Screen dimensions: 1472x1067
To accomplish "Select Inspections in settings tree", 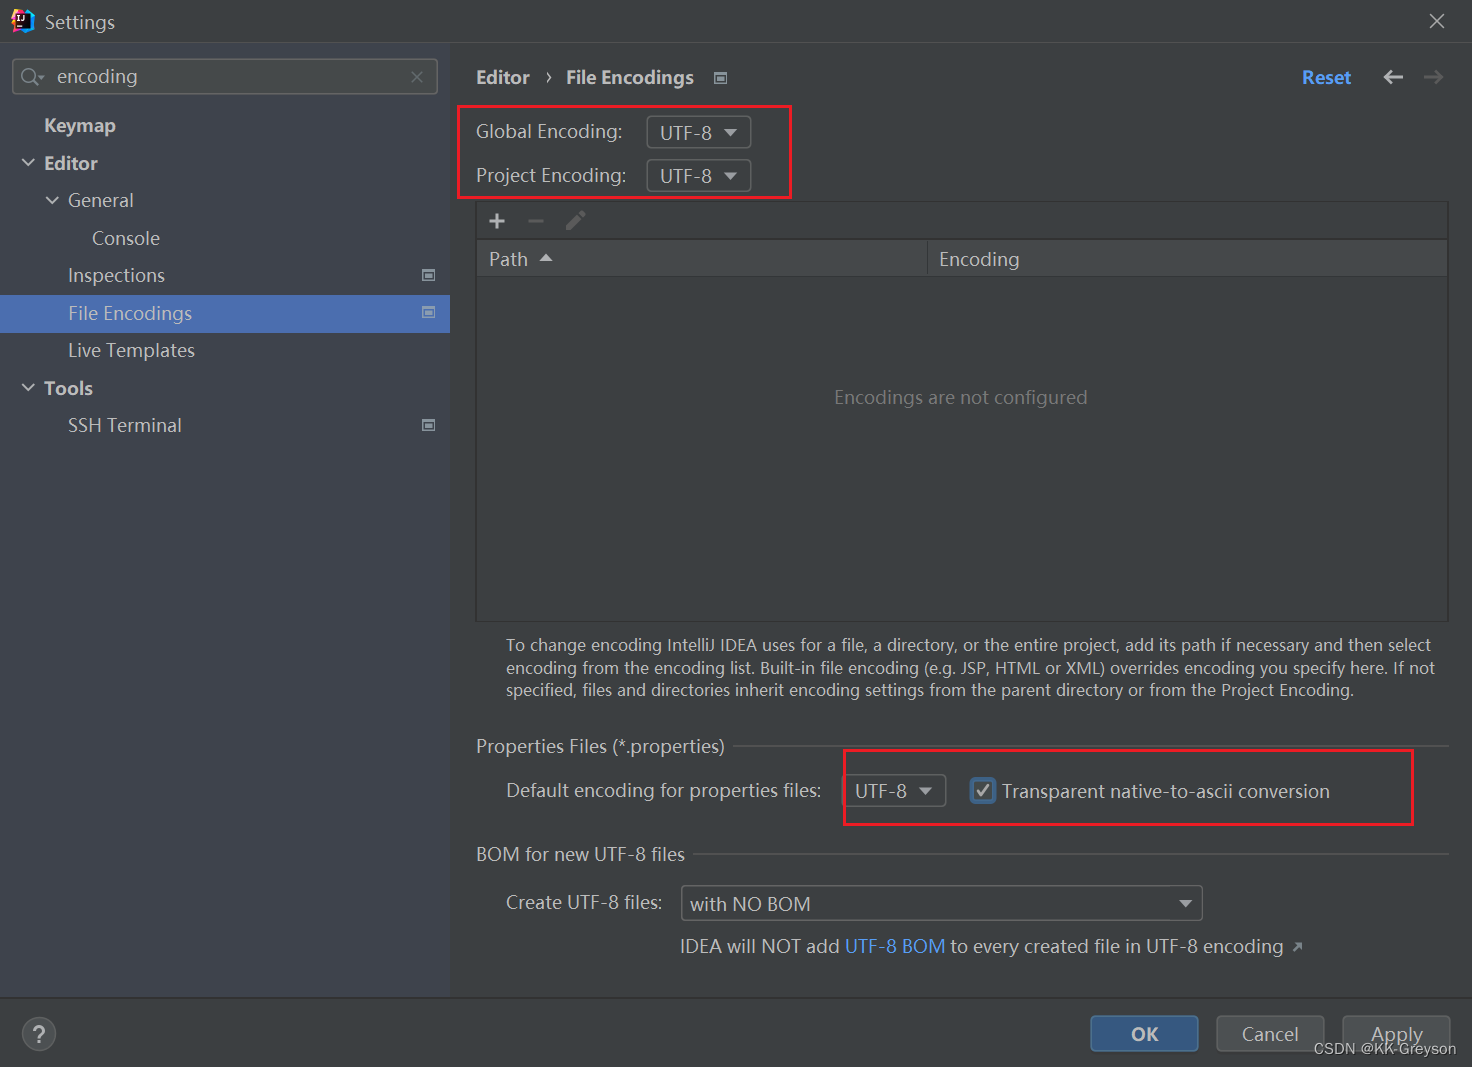I will point(116,276).
